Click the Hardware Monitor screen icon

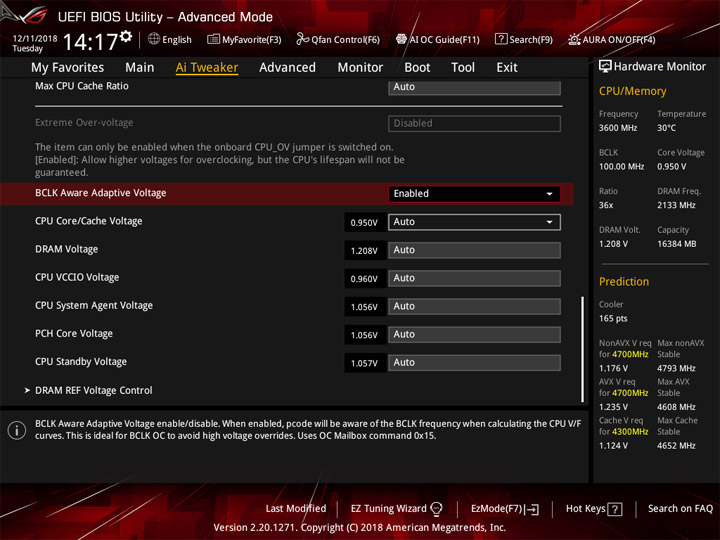605,67
